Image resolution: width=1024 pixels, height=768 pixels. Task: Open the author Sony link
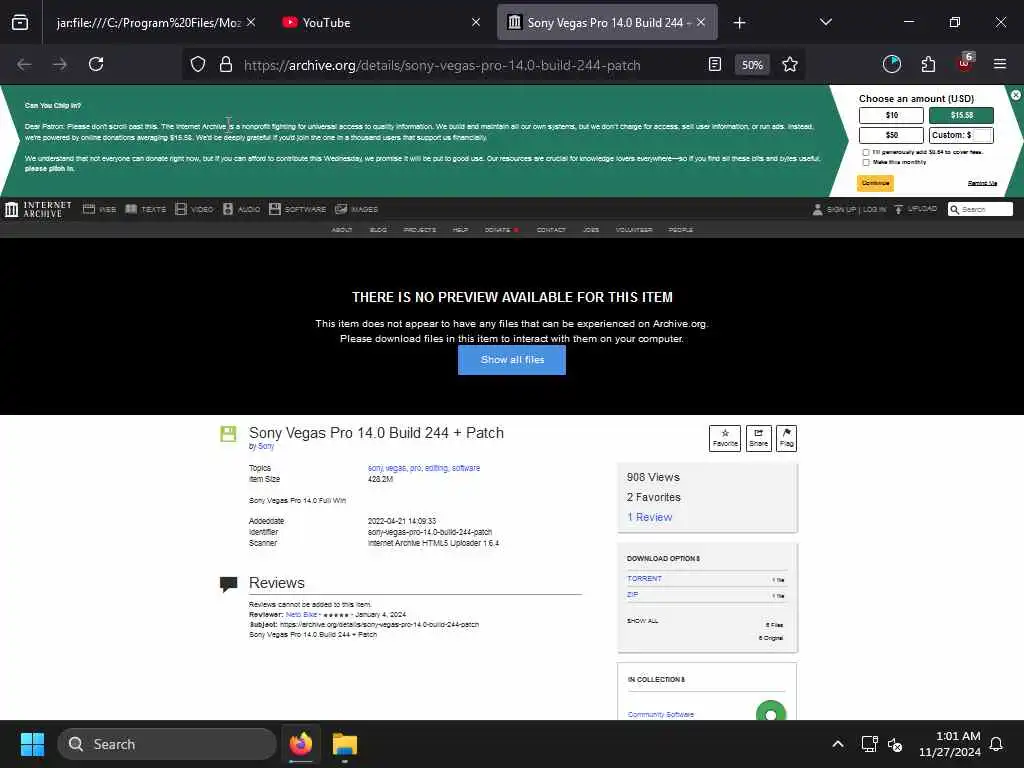coord(266,446)
